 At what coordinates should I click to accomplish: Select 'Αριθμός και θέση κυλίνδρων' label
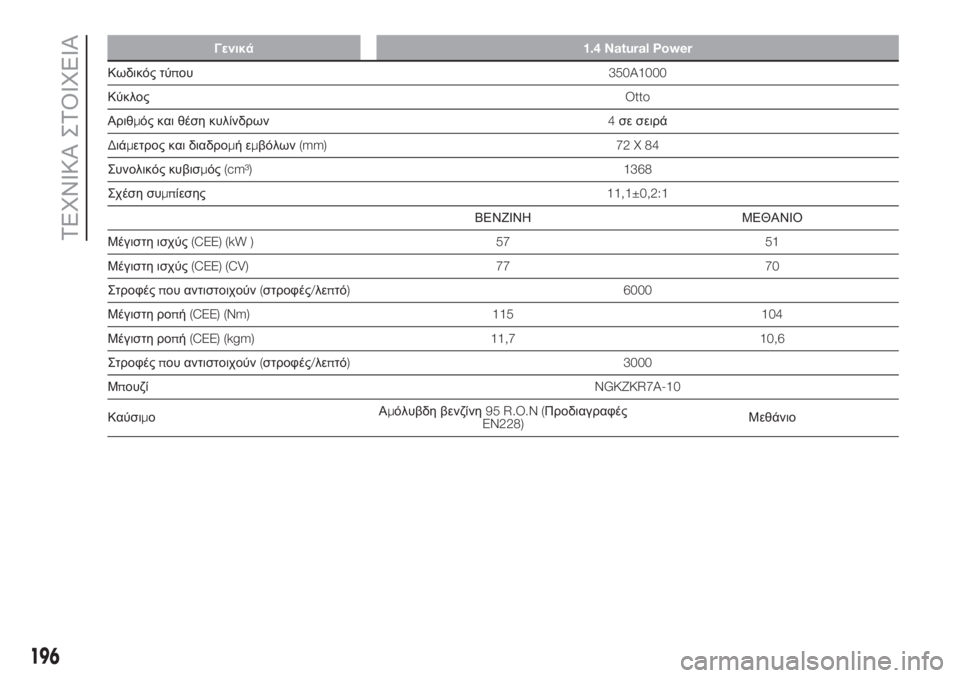[x=189, y=121]
